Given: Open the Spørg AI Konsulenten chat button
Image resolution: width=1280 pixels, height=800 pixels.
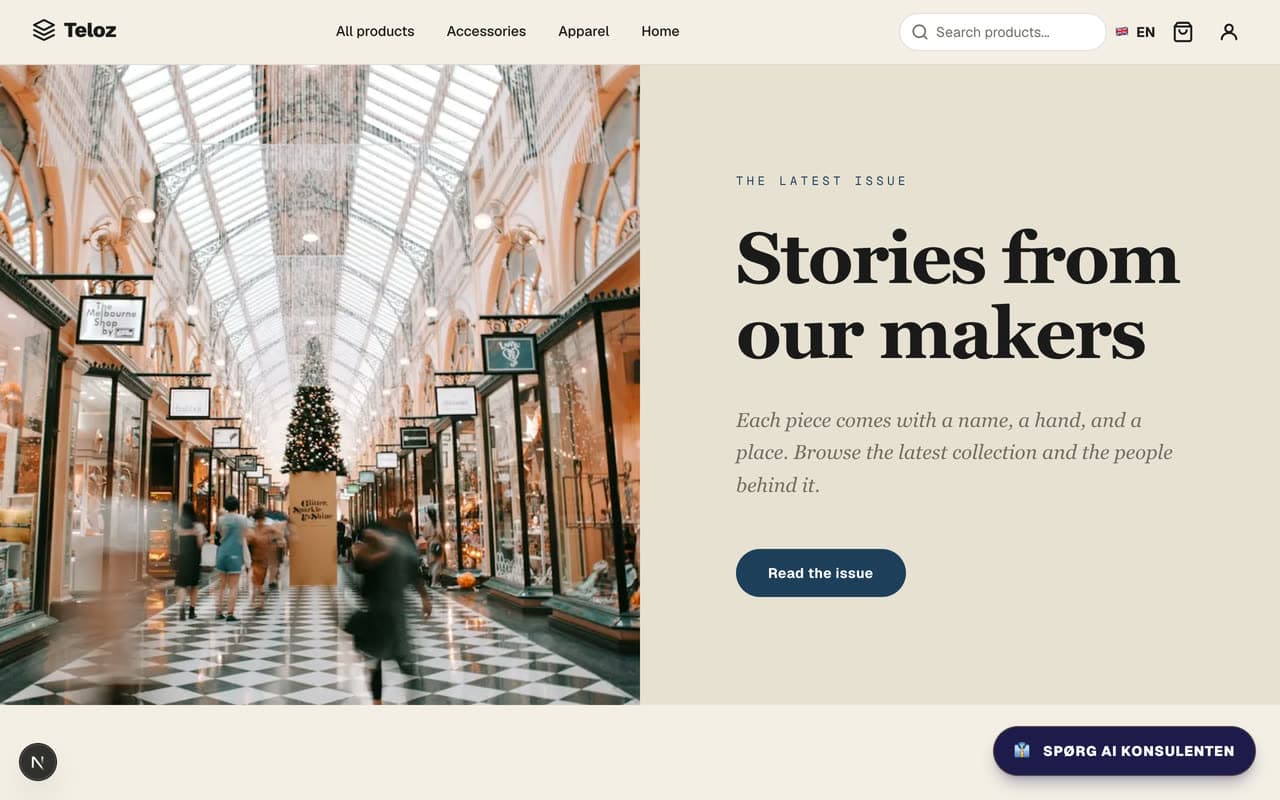Looking at the screenshot, I should (x=1124, y=751).
